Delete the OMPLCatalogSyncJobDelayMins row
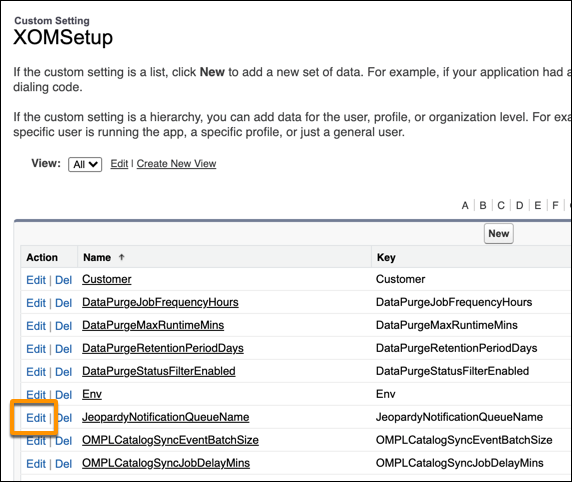572x482 pixels. (63, 464)
